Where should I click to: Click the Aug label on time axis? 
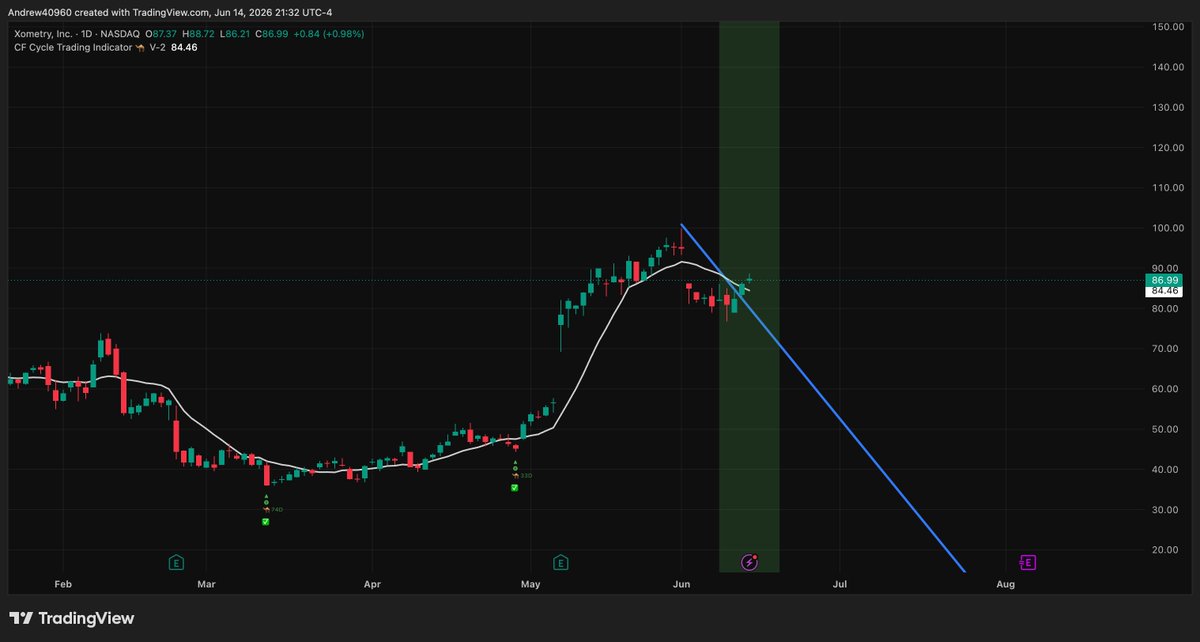[x=1005, y=583]
